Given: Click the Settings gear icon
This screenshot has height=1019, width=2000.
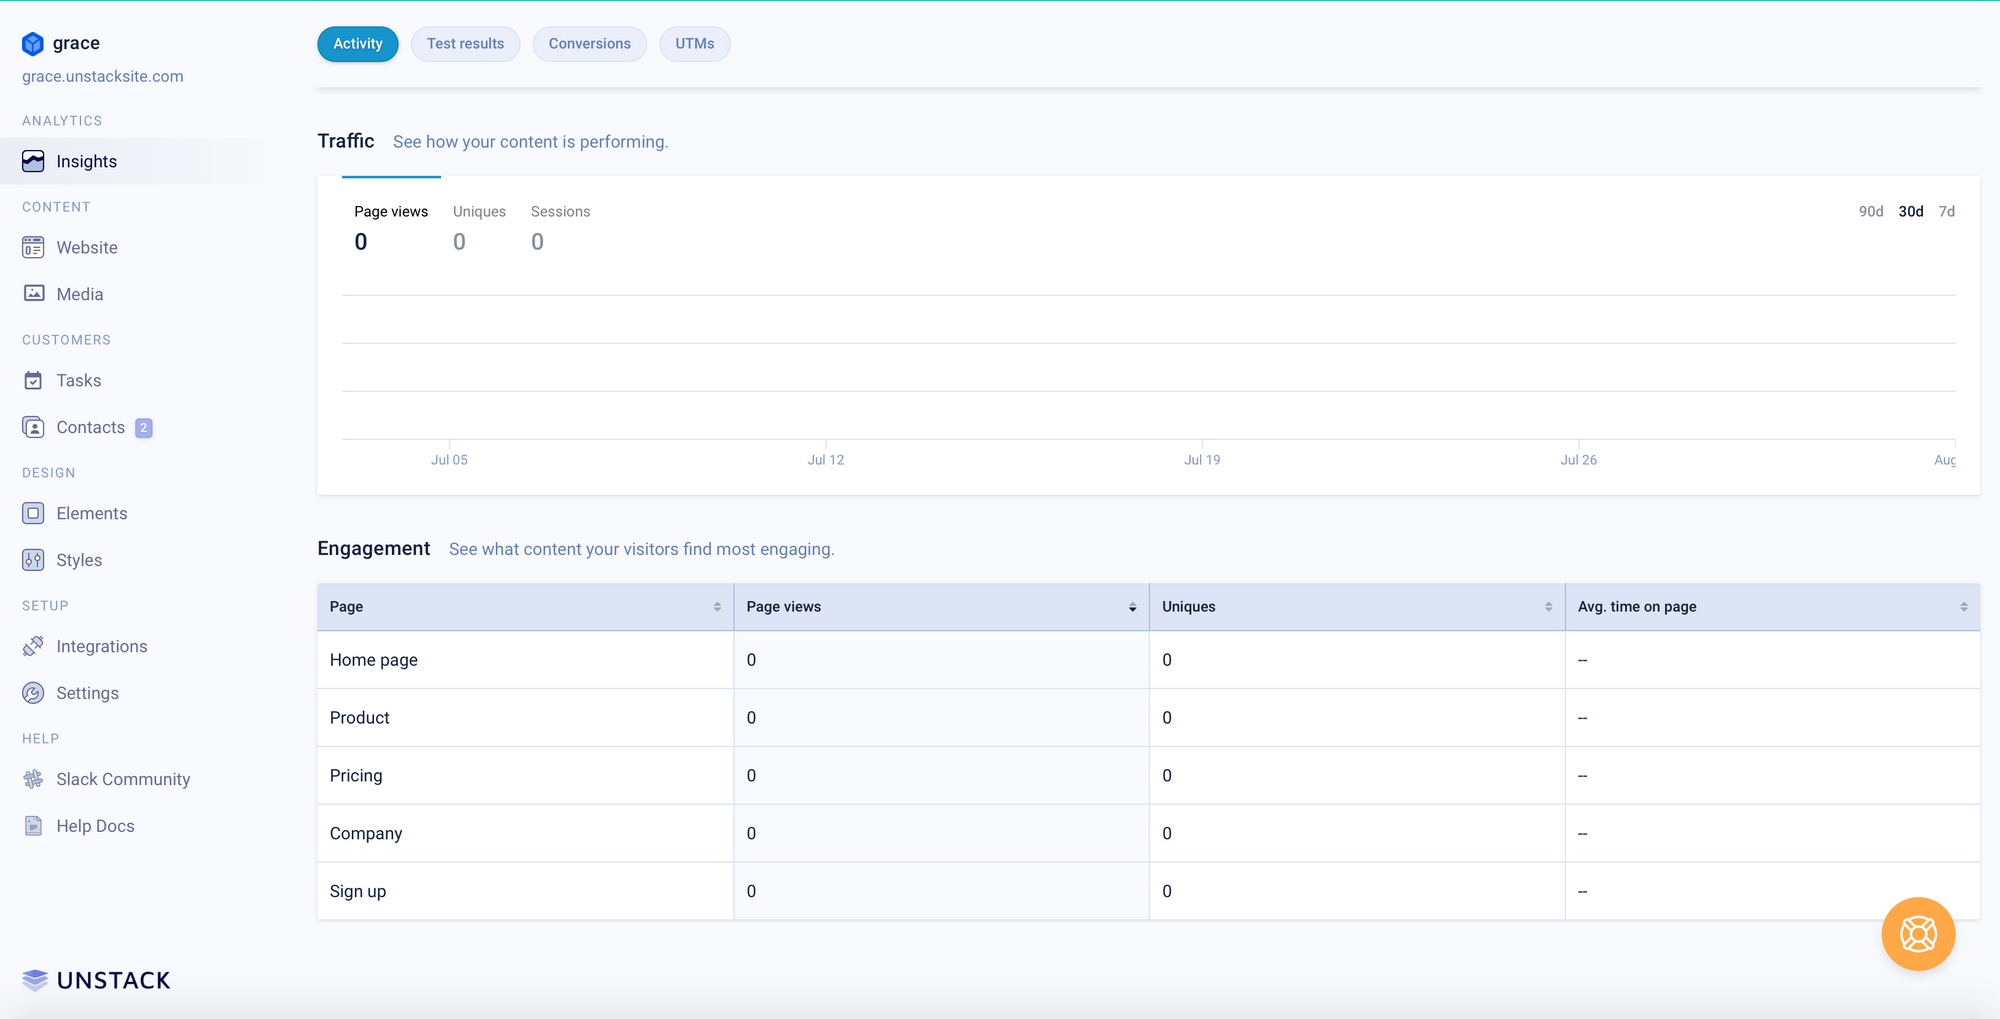Looking at the screenshot, I should point(33,693).
